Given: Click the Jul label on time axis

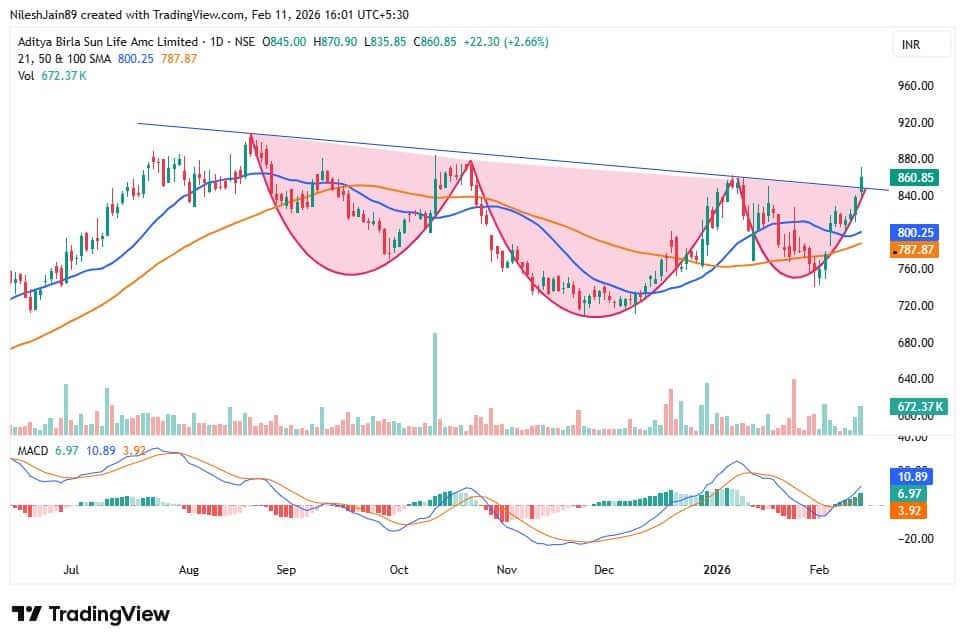Looking at the screenshot, I should (71, 570).
